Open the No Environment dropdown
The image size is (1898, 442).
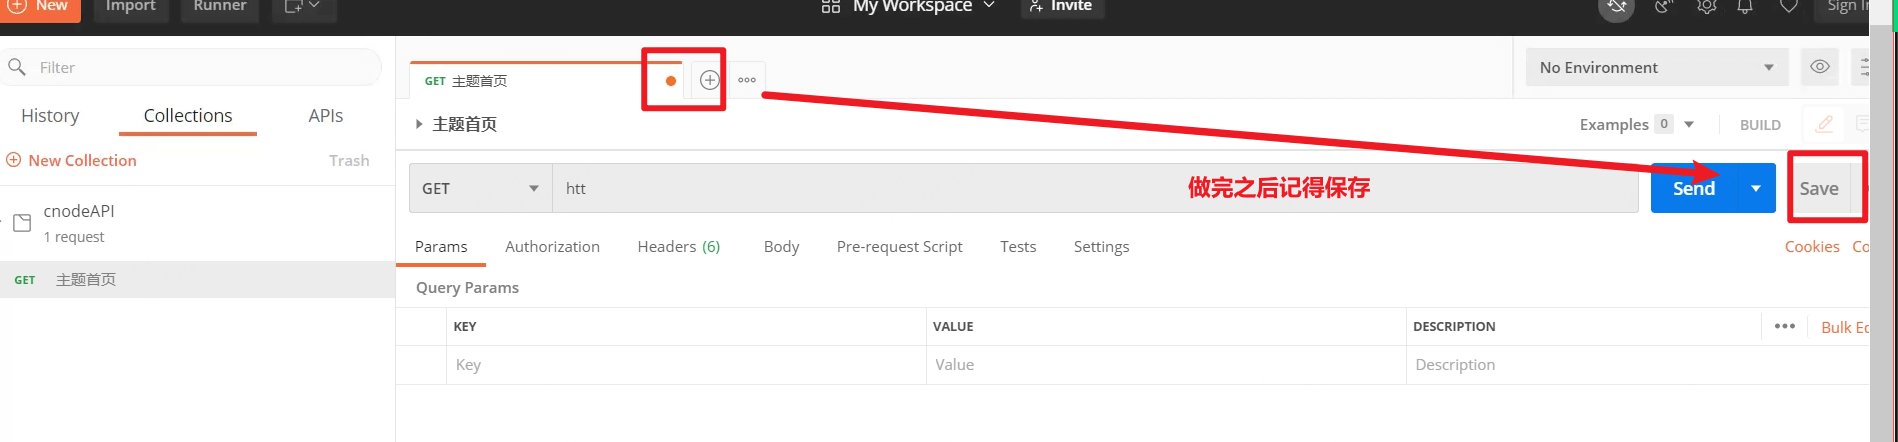pyautogui.click(x=1656, y=67)
